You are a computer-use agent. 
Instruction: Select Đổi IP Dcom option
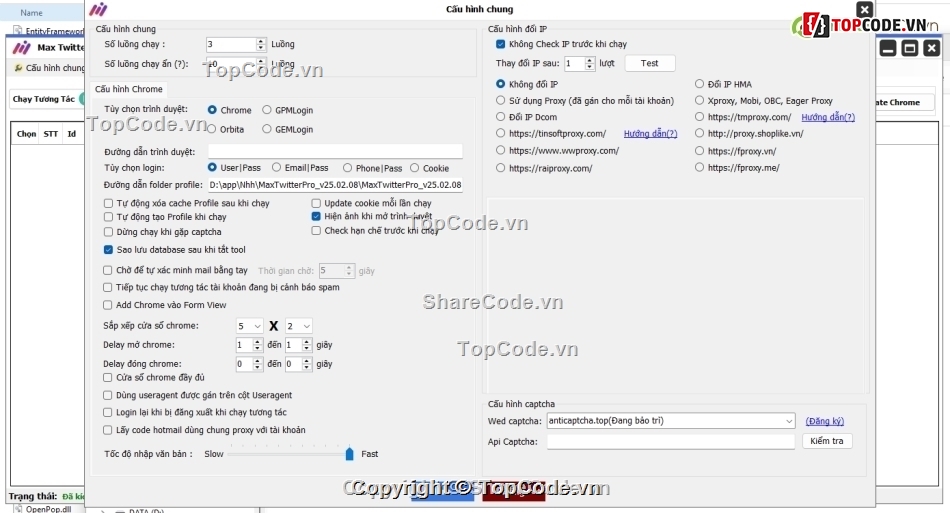tap(500, 116)
